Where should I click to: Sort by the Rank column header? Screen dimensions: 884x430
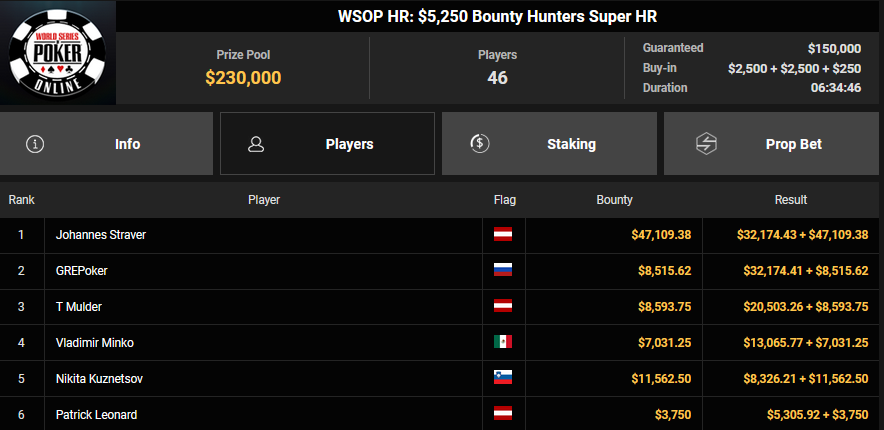point(22,200)
